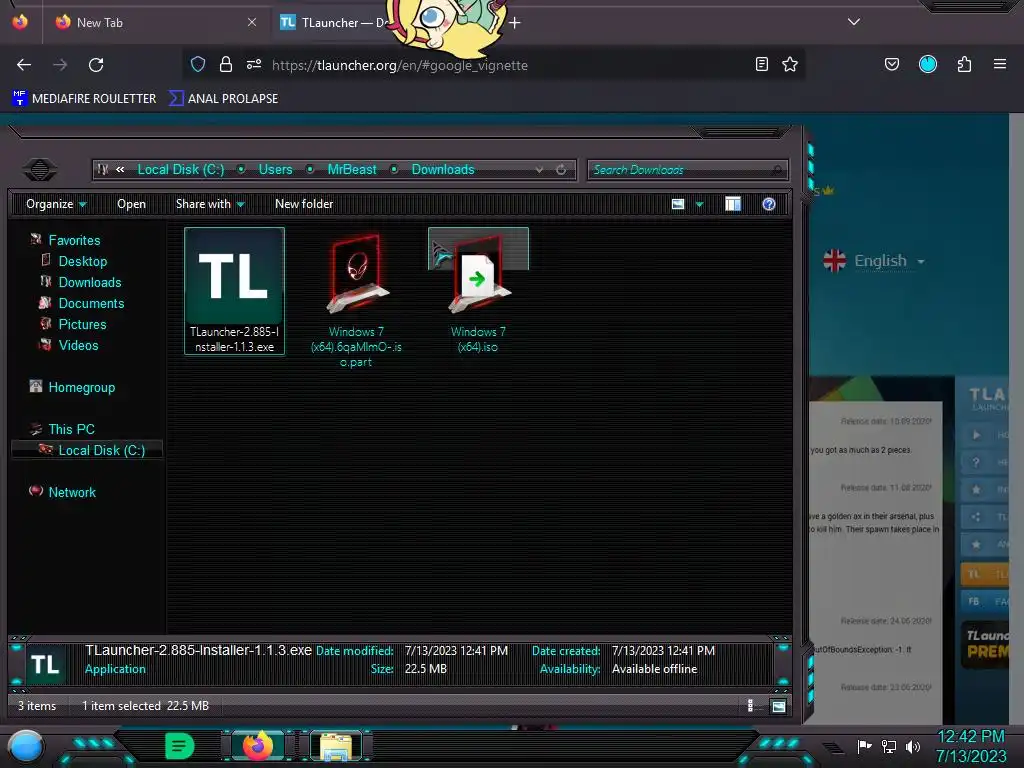The height and width of the screenshot is (768, 1024).
Task: Click the taskbar clock 12:42 PM
Action: (x=971, y=737)
